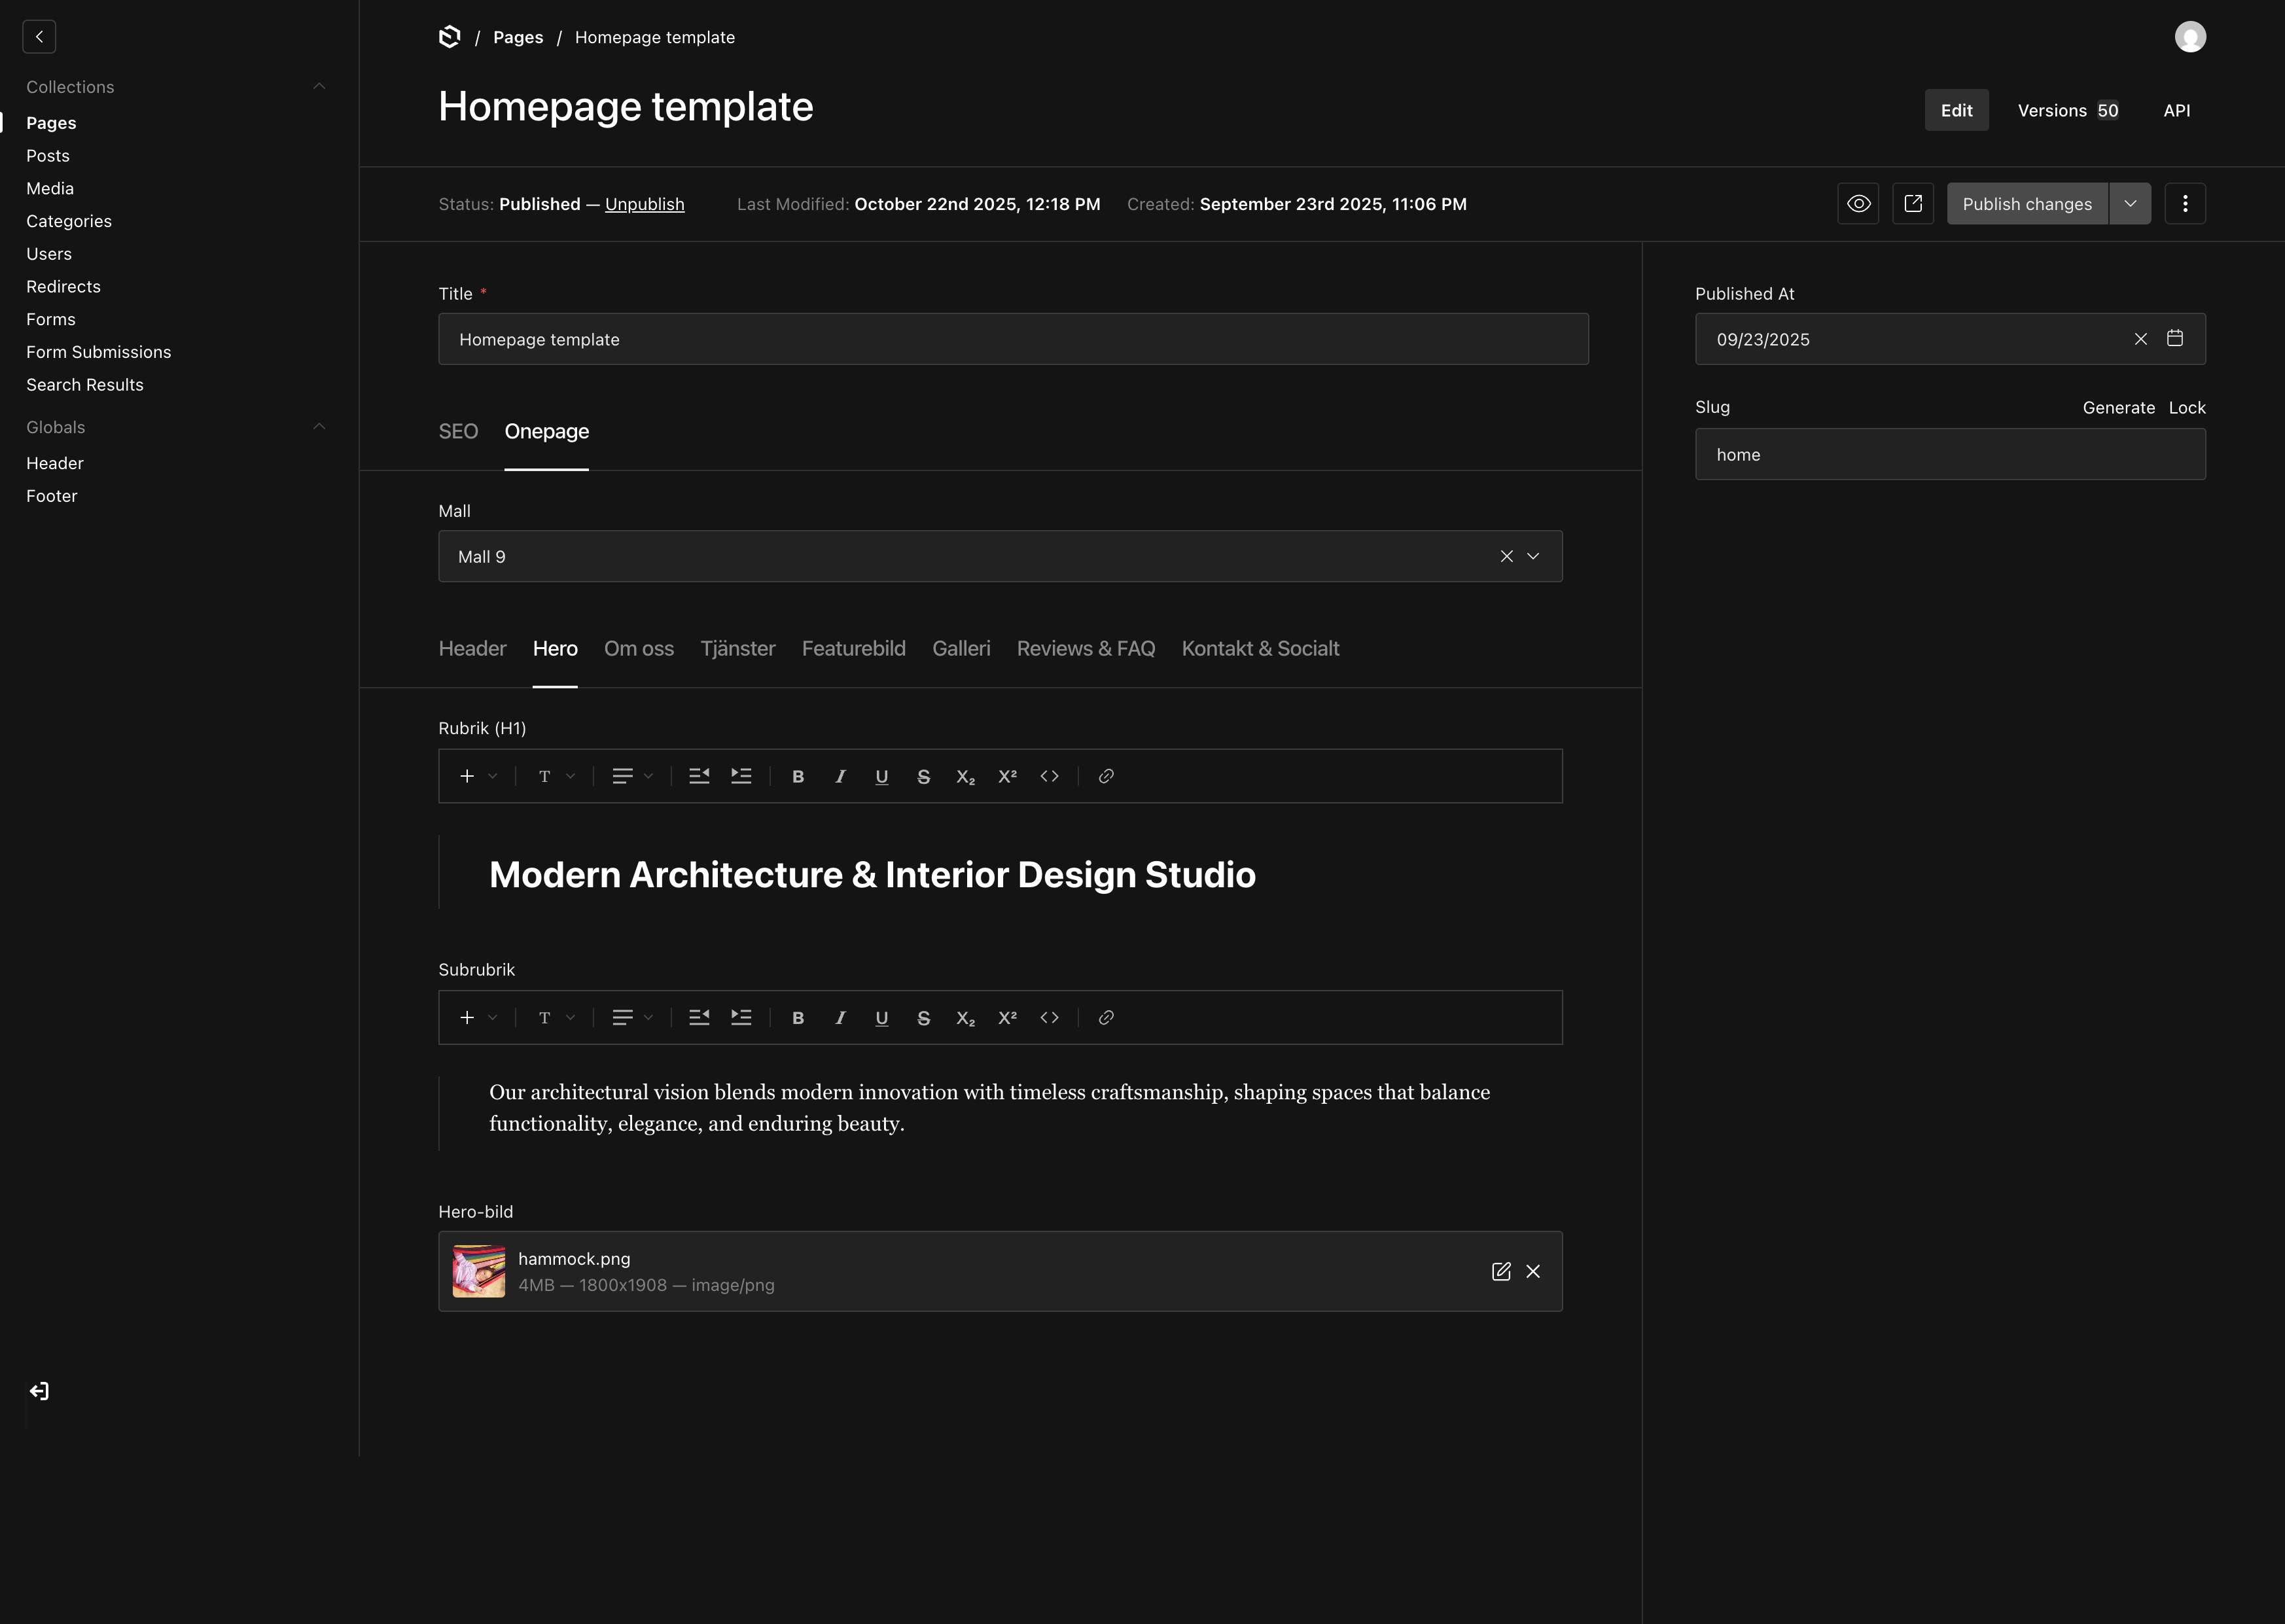Collapse the sidebar with back arrow
The width and height of the screenshot is (2285, 1624).
coord(39,37)
